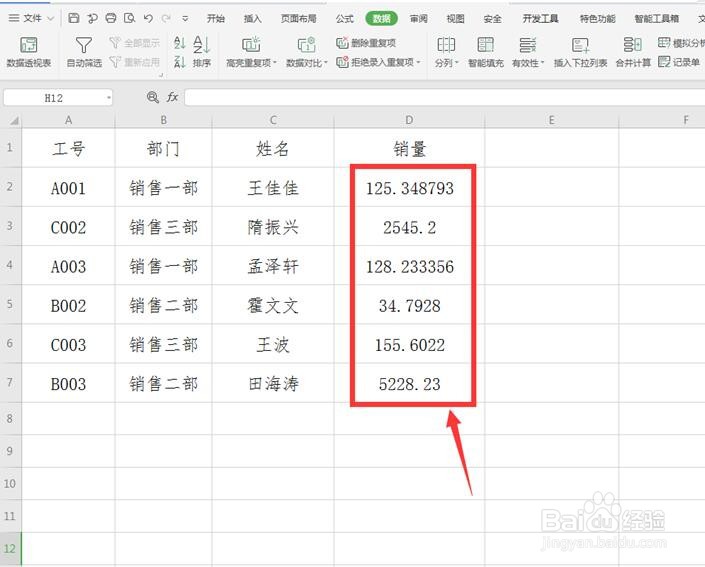705x567 pixels.
Task: Select the 销售二部 cell in row 5
Action: [164, 305]
